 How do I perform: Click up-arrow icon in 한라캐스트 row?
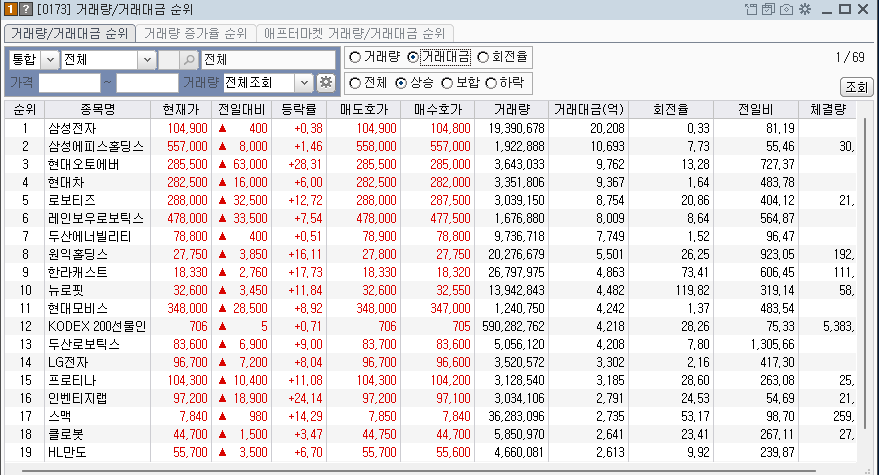[223, 272]
